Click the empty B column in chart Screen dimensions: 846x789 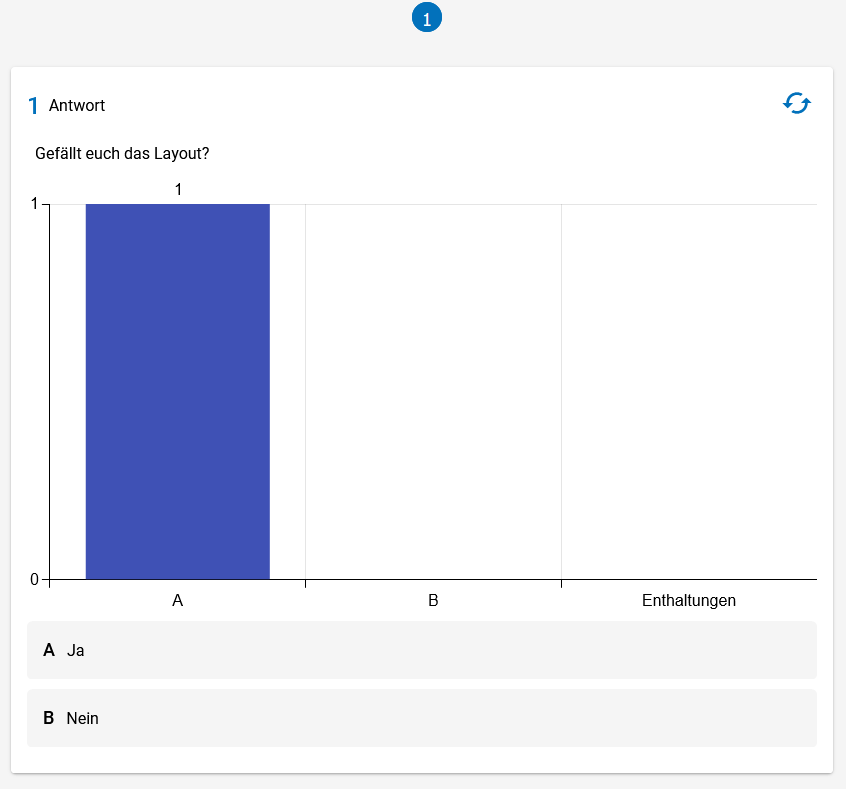click(x=433, y=392)
